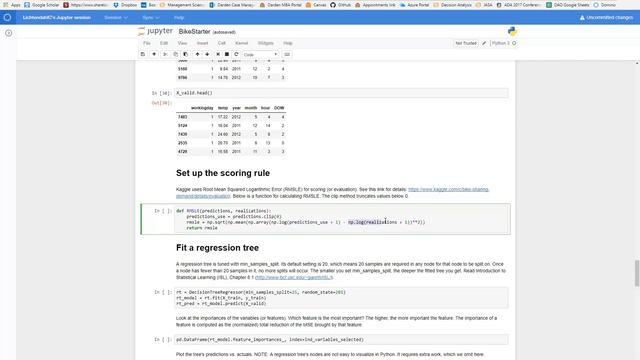Click the Not Trusted button
Viewport: 640px width, 360px height.
(x=466, y=43)
